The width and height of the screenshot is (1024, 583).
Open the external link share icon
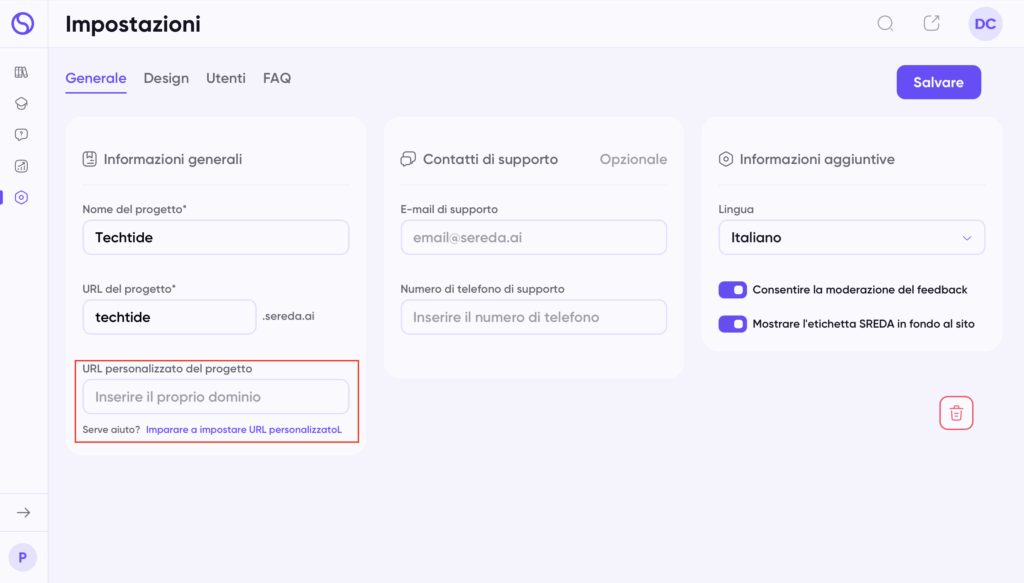click(931, 24)
